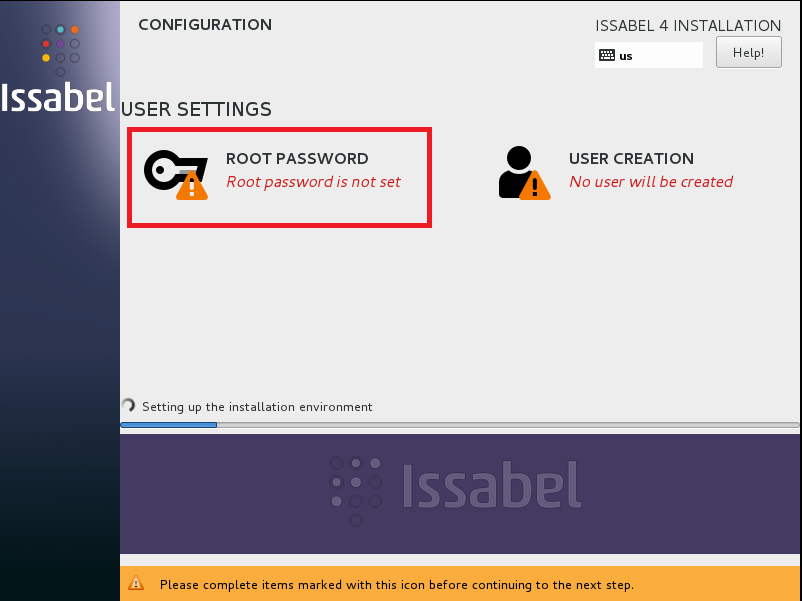Click the No user will be created text
Screen dimensions: 802x601
point(651,183)
